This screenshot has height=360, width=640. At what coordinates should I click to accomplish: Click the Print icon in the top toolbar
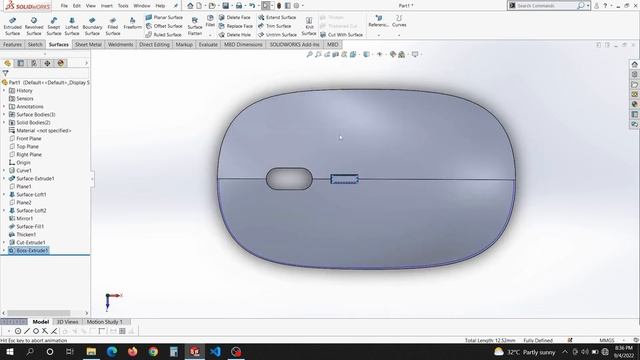pos(239,6)
